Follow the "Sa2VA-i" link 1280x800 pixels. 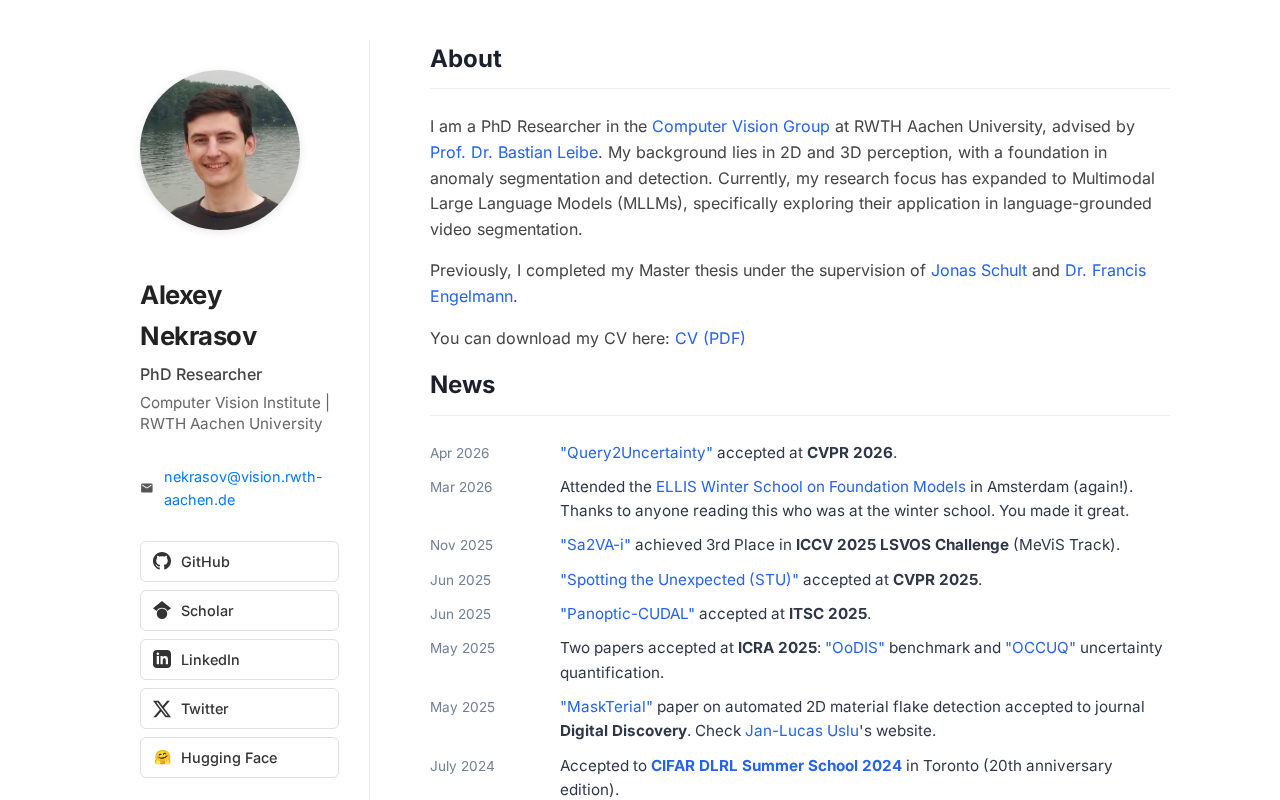tap(595, 544)
